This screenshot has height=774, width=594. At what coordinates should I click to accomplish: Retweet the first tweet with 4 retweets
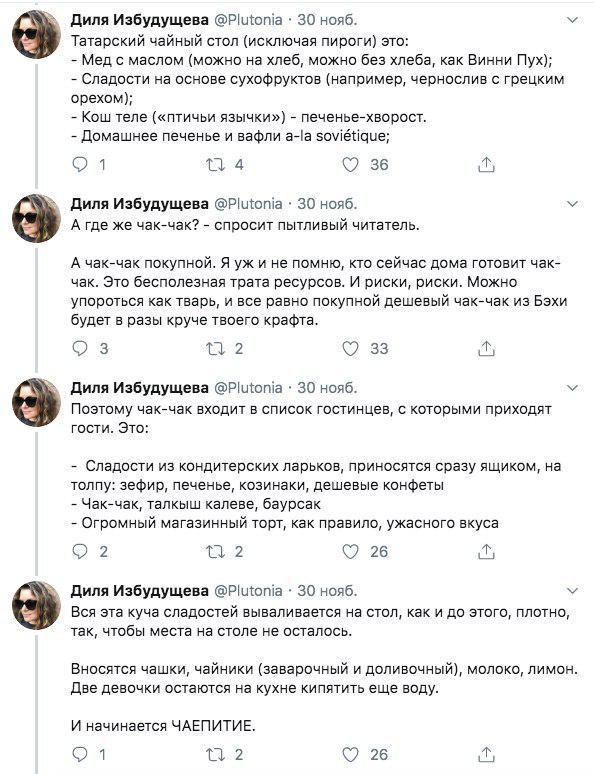pos(215,164)
